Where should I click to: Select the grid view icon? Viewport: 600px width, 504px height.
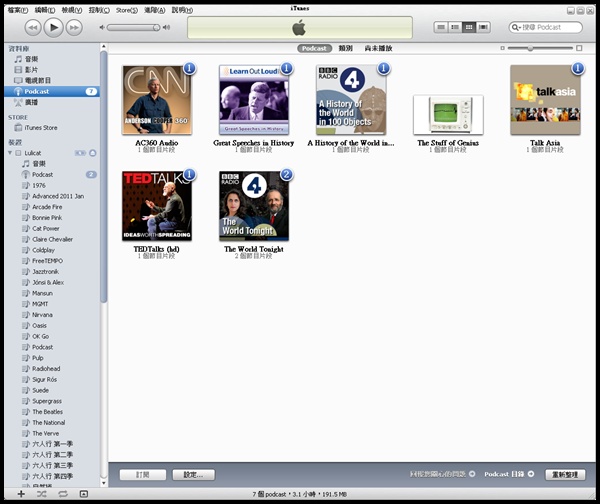pyautogui.click(x=469, y=27)
